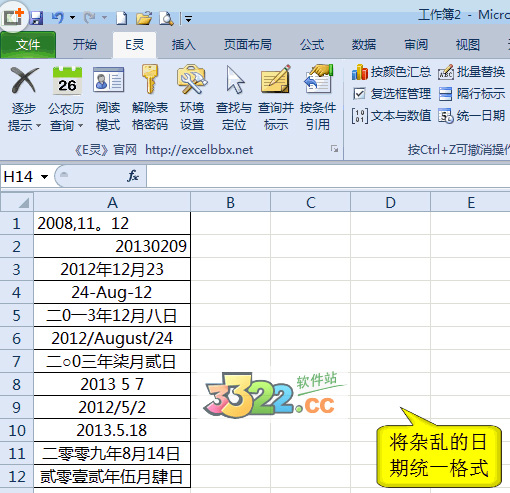Click 按颜色汇总 chart button

pos(391,72)
